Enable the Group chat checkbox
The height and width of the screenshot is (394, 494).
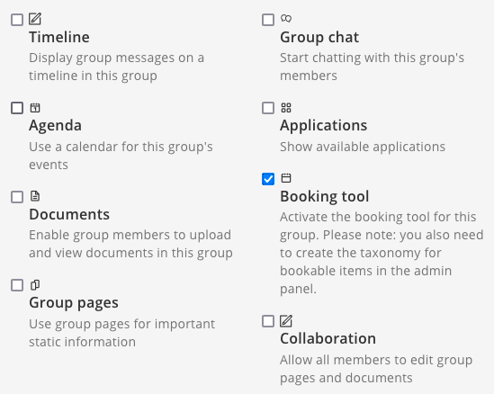[x=268, y=20]
